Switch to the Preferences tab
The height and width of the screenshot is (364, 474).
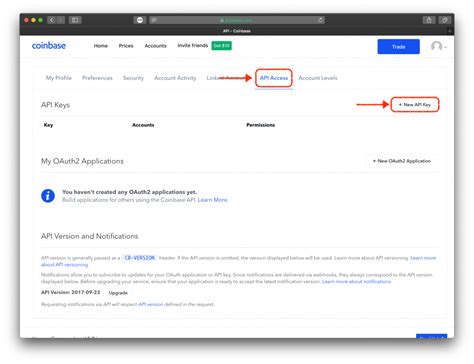pos(97,78)
